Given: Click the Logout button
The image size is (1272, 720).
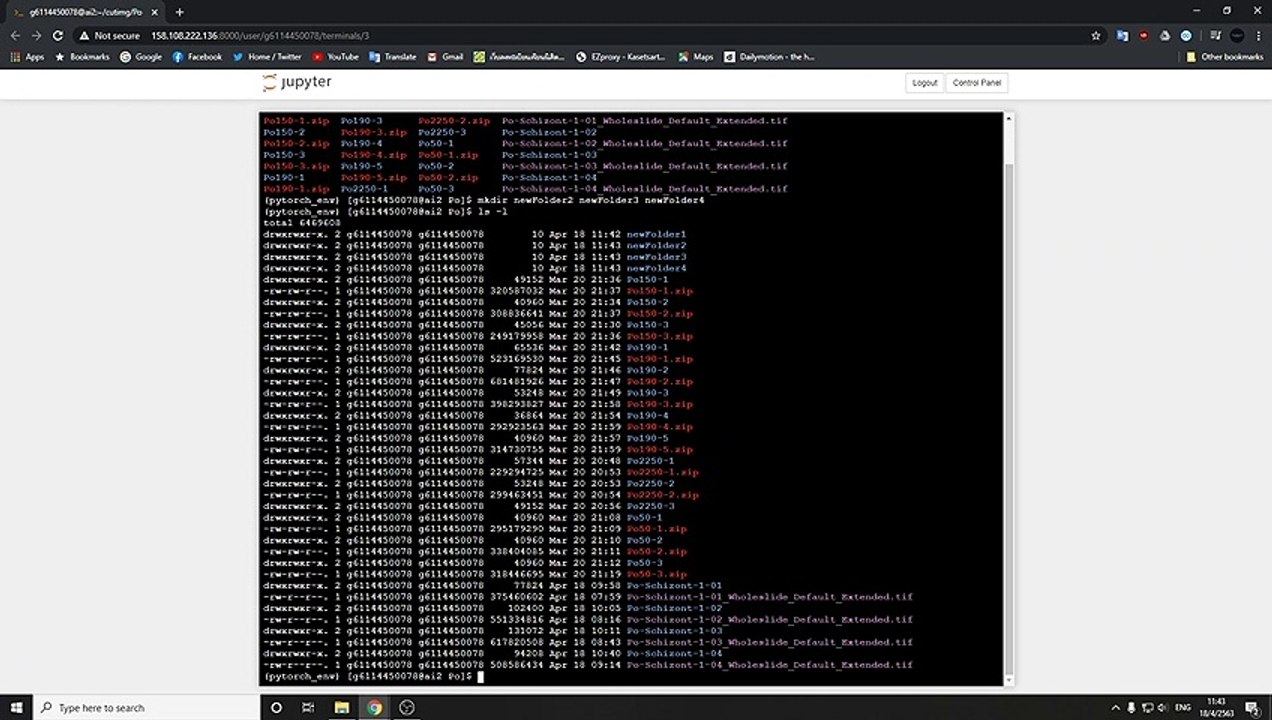Looking at the screenshot, I should pyautogui.click(x=925, y=83).
